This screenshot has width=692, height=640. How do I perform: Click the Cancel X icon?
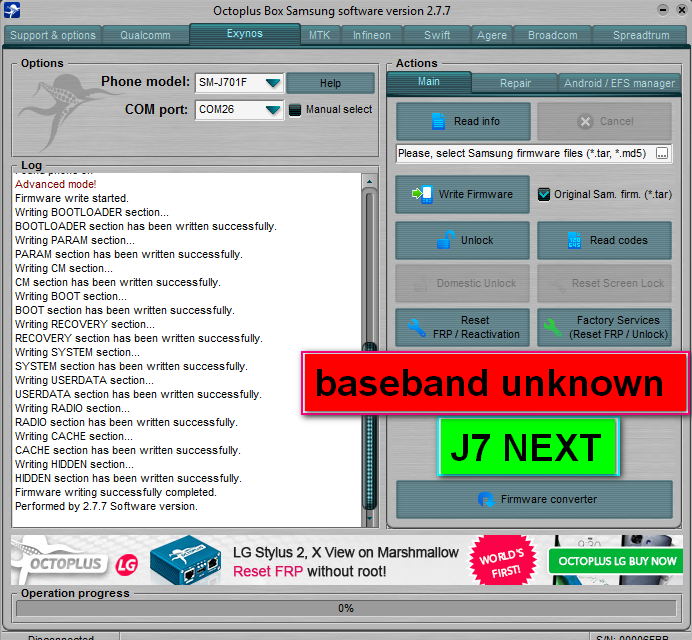click(585, 121)
